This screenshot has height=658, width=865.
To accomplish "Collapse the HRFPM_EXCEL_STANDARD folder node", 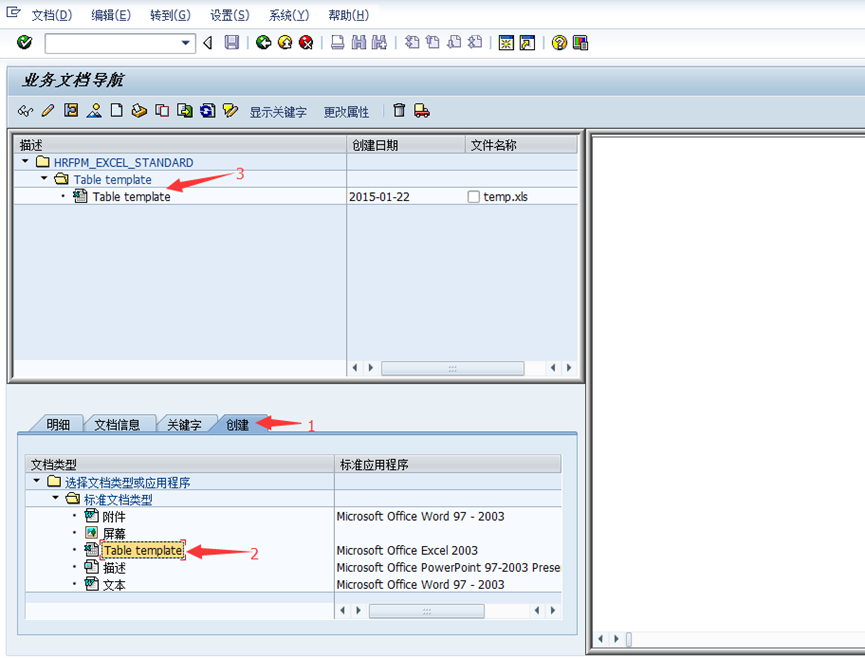I will click(x=25, y=162).
